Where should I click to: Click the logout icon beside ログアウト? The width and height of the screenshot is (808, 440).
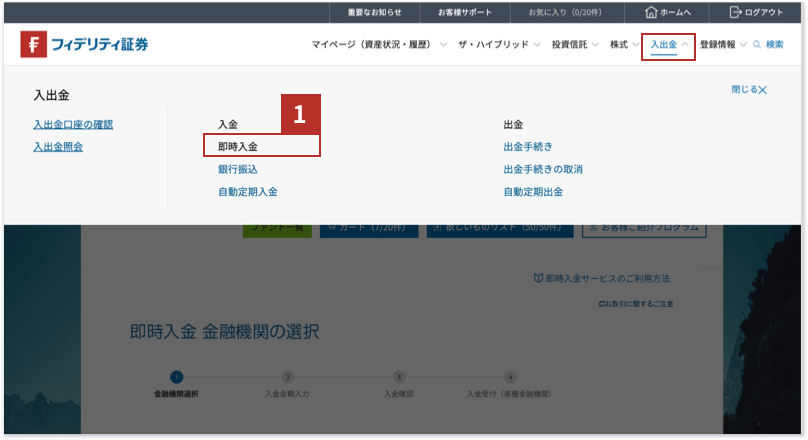pyautogui.click(x=735, y=12)
